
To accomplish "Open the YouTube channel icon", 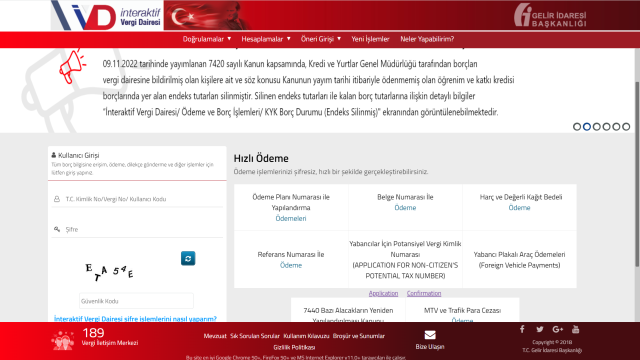I will click(x=576, y=329).
